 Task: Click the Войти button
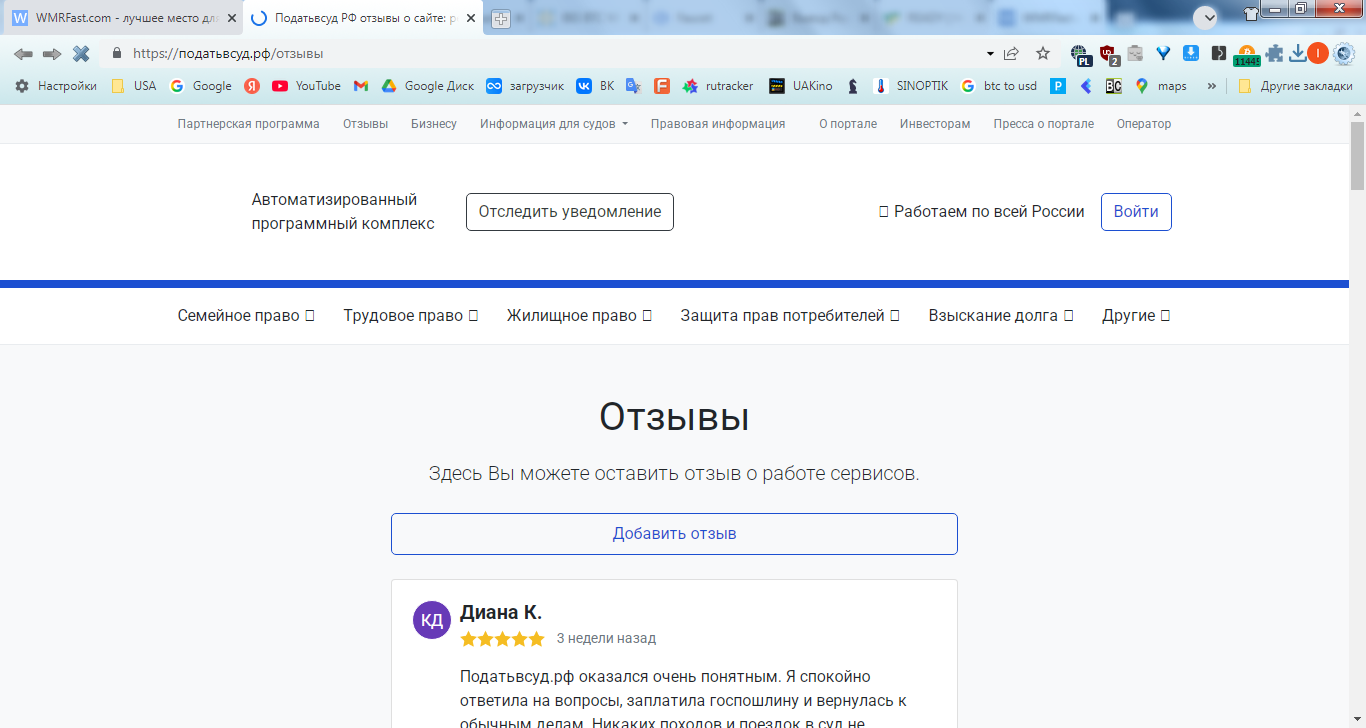click(x=1136, y=212)
